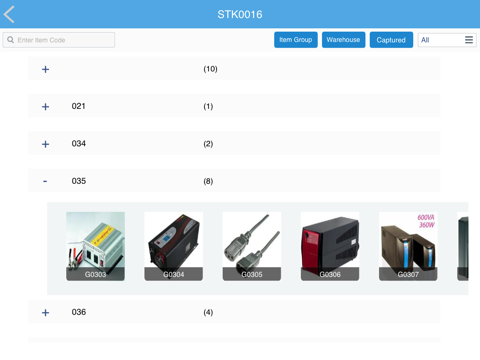
Task: Expand the unnamed group with 10 items
Action: 45,69
